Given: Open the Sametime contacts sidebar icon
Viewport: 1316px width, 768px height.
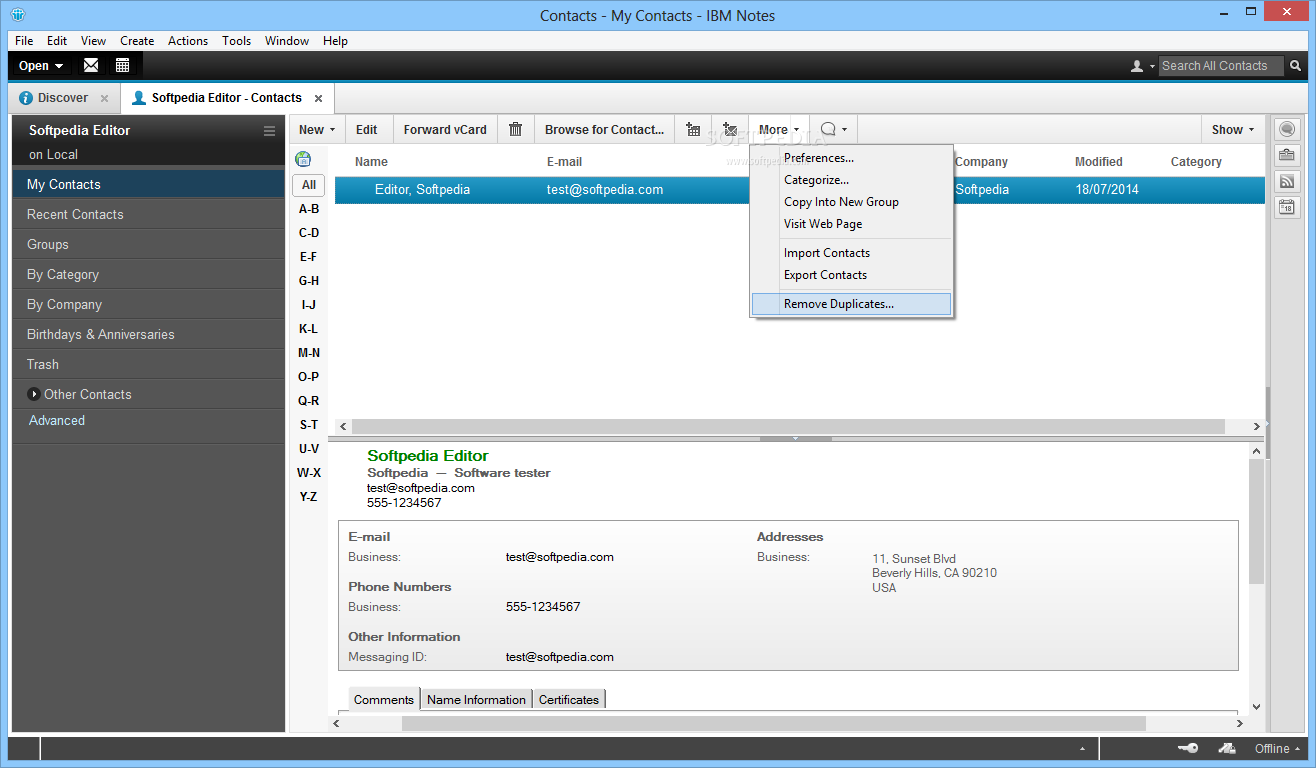Looking at the screenshot, I should [1286, 129].
